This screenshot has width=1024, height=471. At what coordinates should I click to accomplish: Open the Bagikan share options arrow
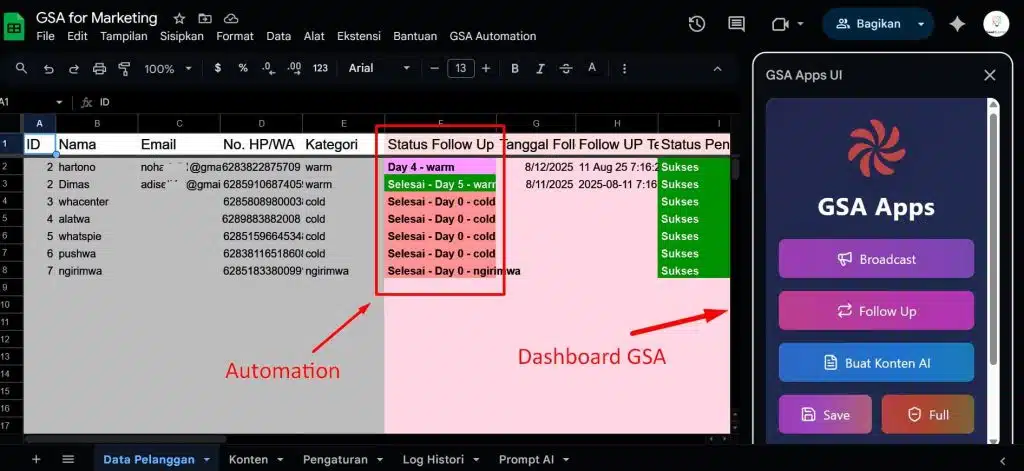click(921, 24)
